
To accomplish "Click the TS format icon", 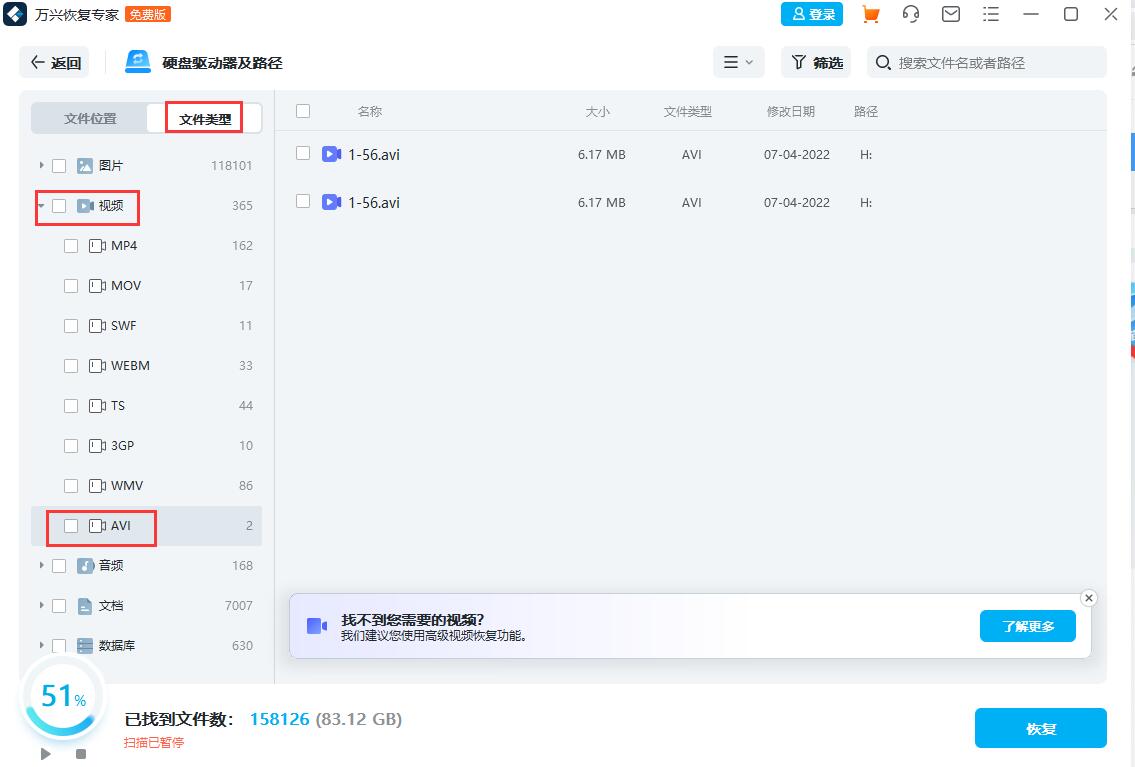I will coord(97,406).
